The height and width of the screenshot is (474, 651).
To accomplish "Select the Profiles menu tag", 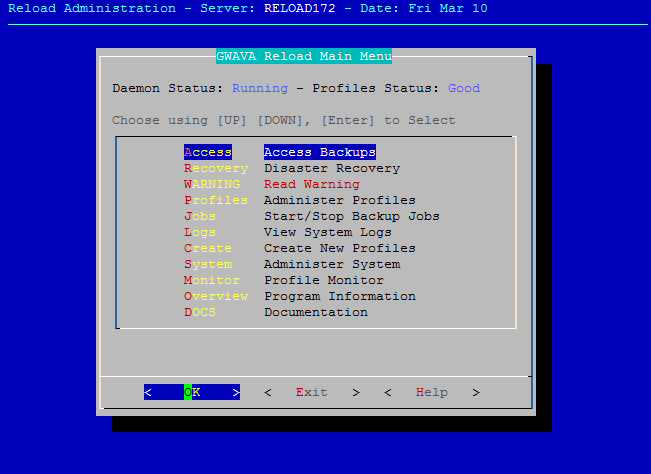I will [x=216, y=200].
